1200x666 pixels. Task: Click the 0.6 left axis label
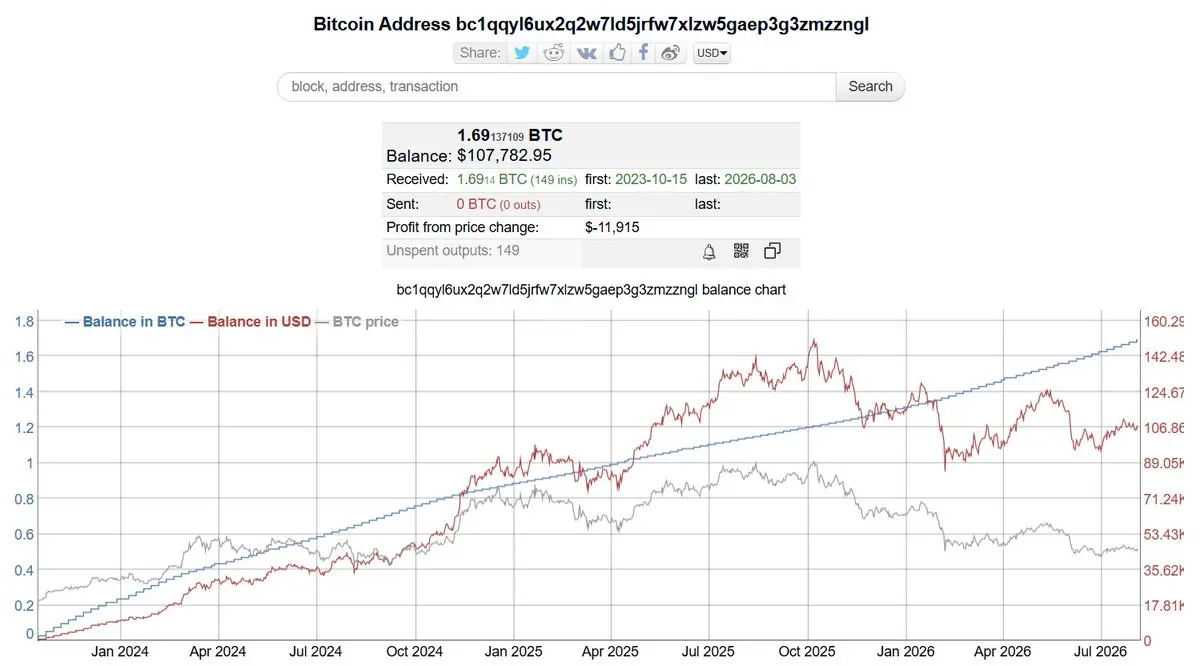(24, 534)
